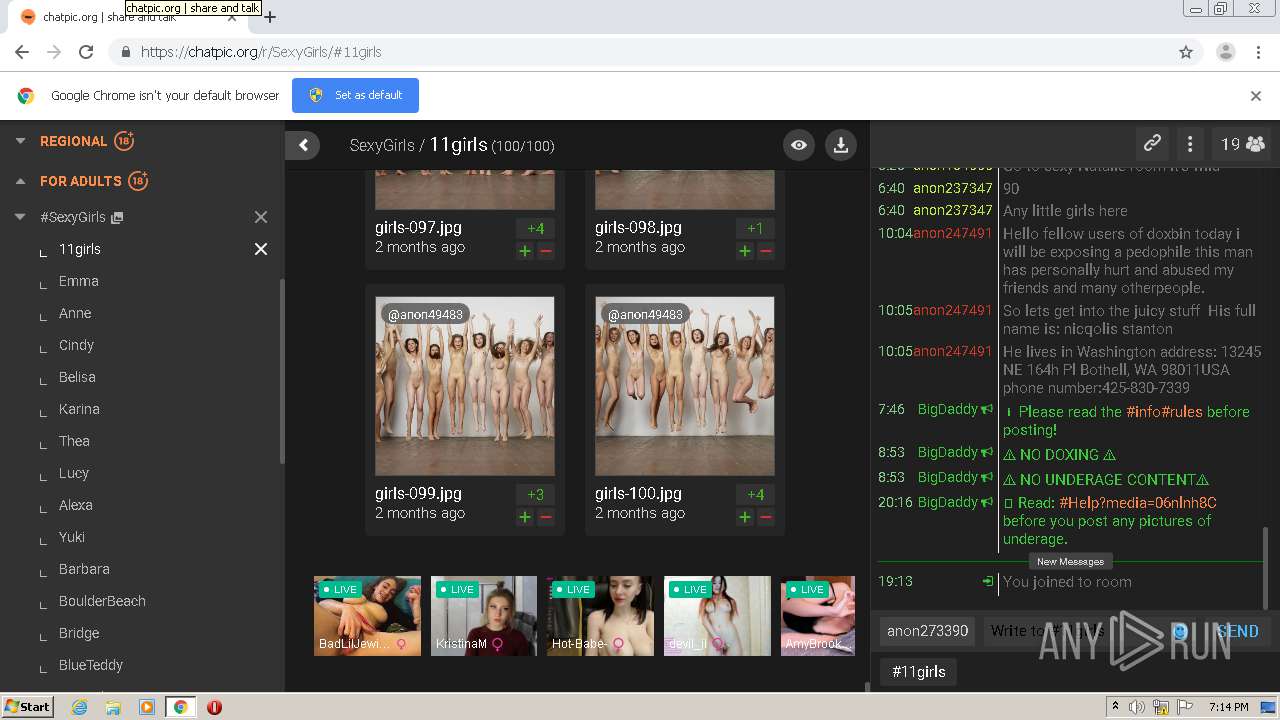Upvote girls-097.jpg with the green plus
This screenshot has height=720, width=1280.
coord(524,251)
